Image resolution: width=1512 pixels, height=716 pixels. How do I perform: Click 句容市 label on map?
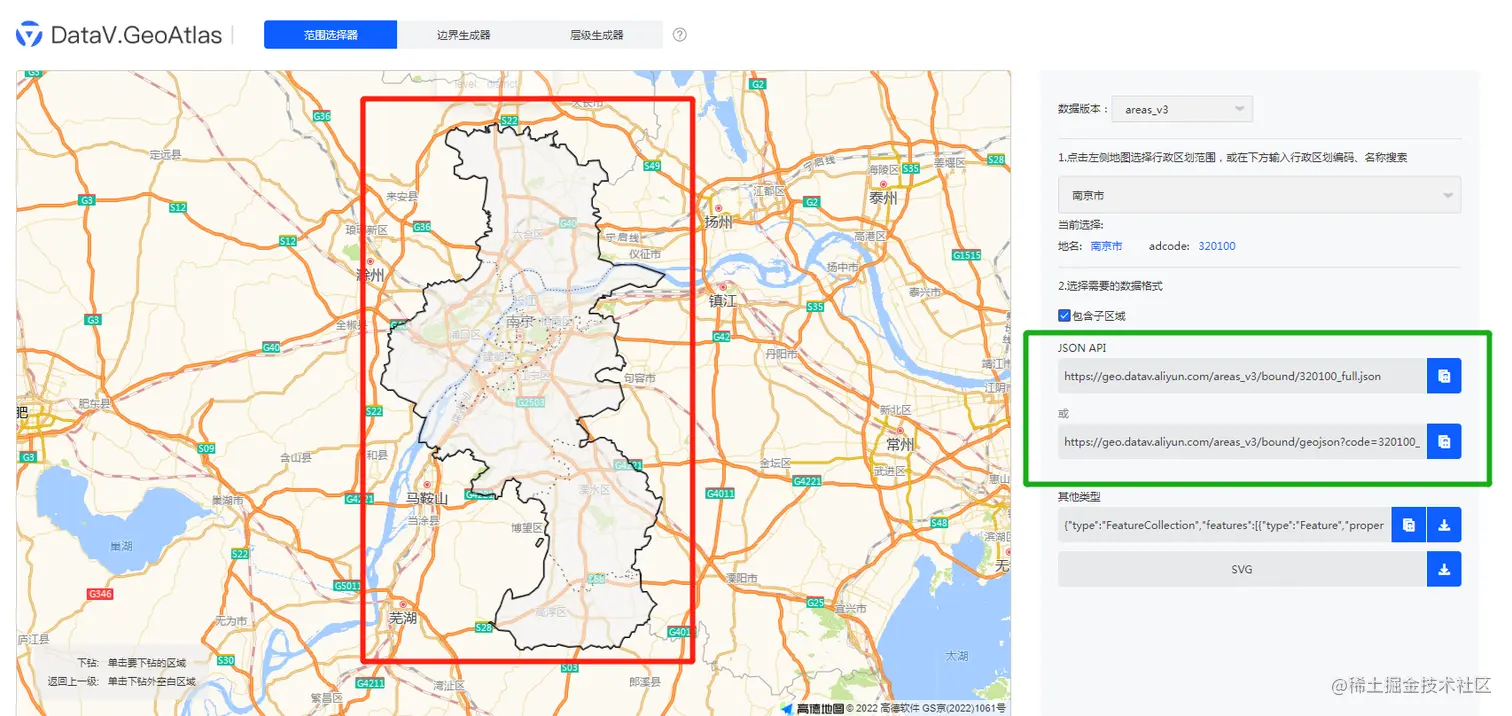click(639, 379)
